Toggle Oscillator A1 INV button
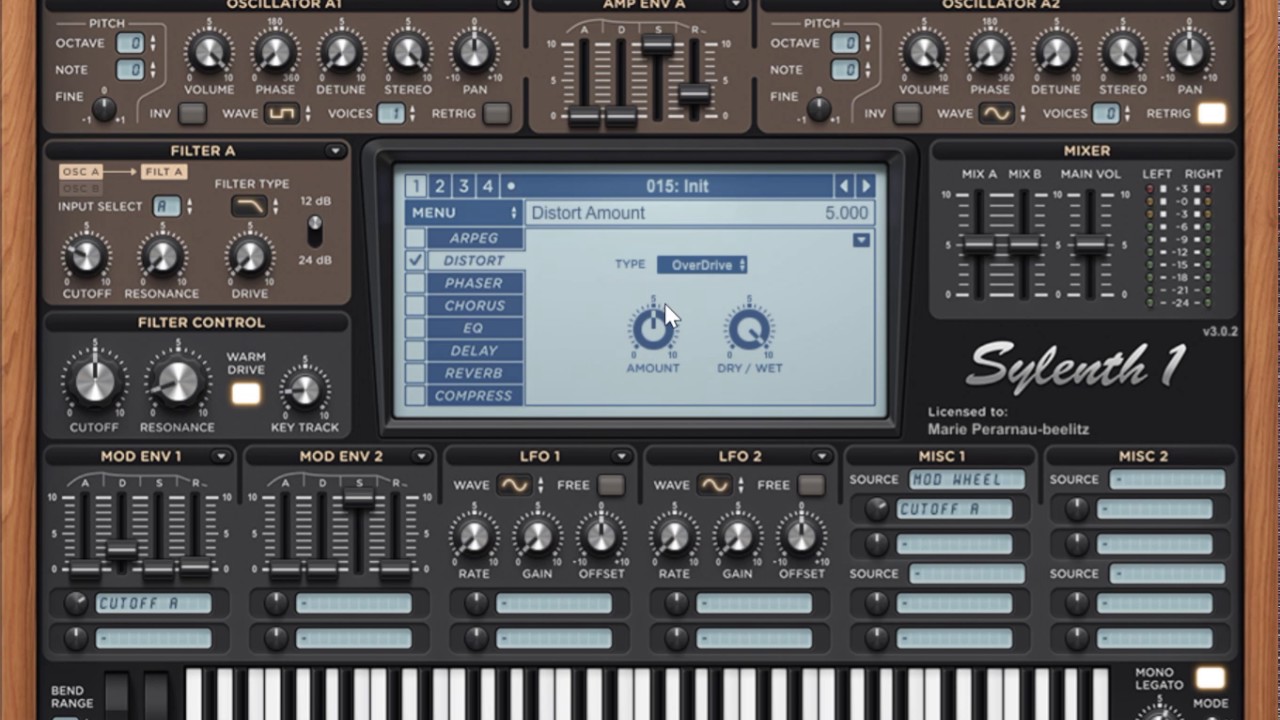This screenshot has width=1280, height=720. (192, 113)
